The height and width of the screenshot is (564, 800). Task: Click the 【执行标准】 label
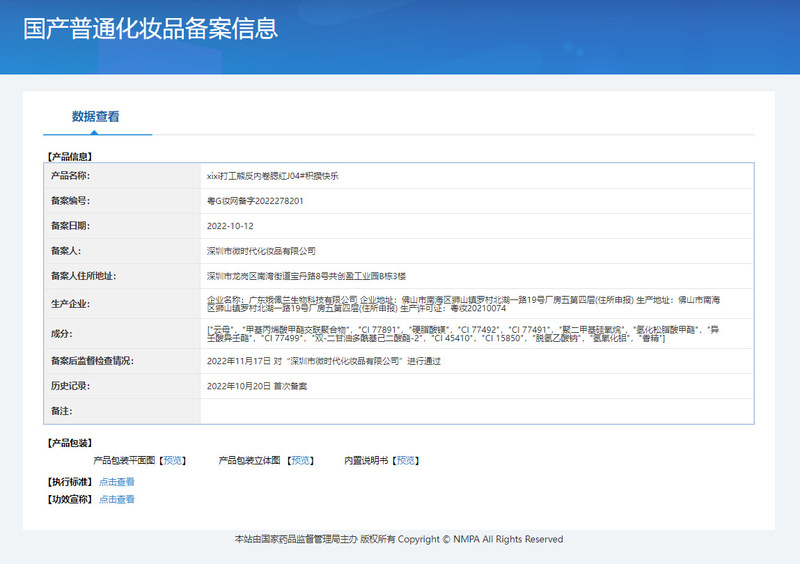click(70, 482)
